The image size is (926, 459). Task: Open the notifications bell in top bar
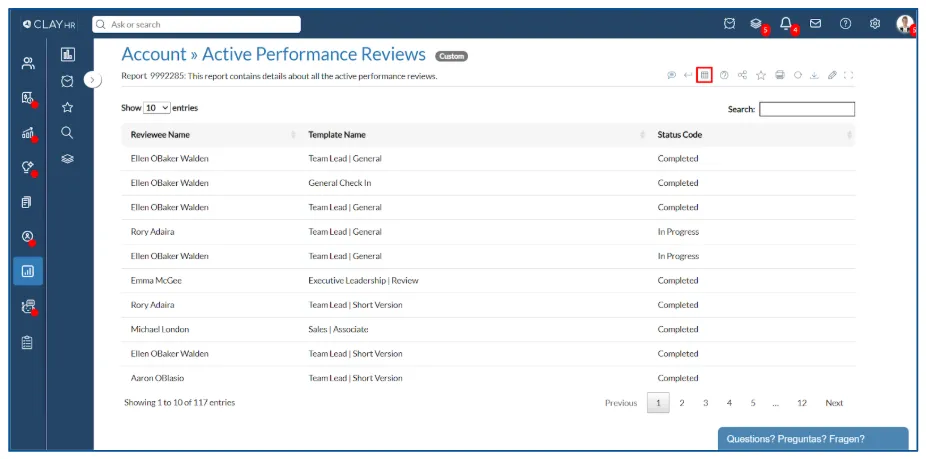pyautogui.click(x=785, y=24)
